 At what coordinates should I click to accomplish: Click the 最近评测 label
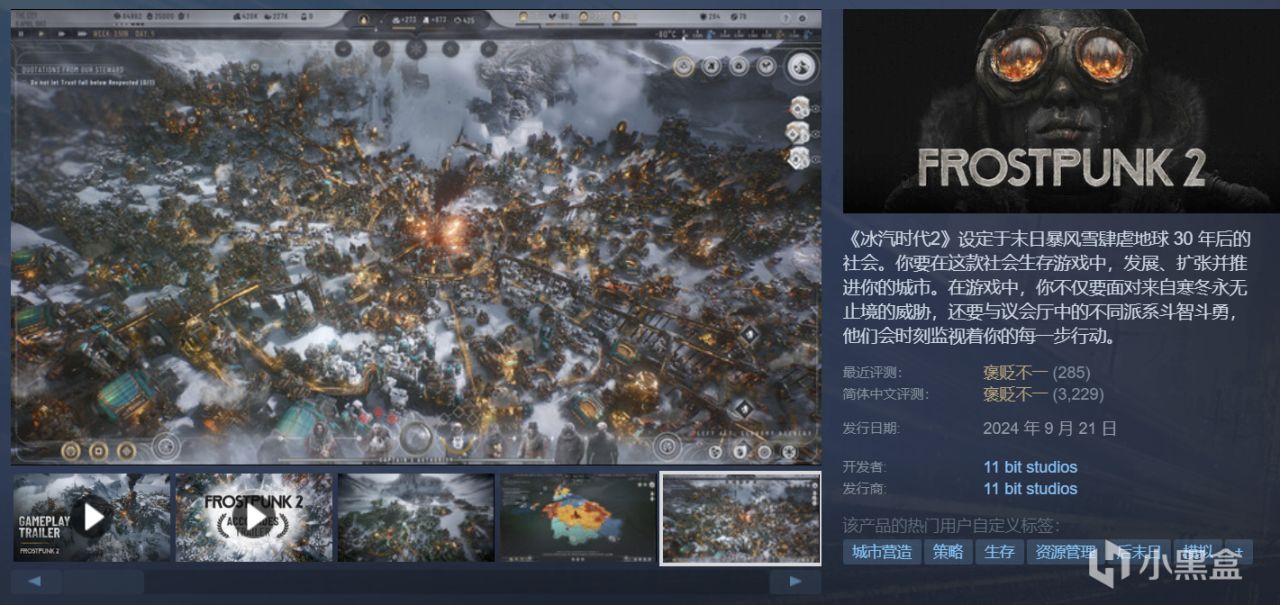point(872,373)
